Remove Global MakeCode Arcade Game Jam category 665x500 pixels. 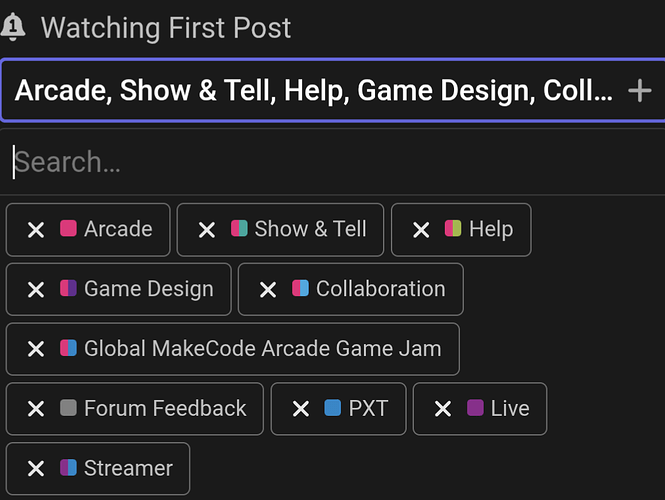tap(36, 349)
